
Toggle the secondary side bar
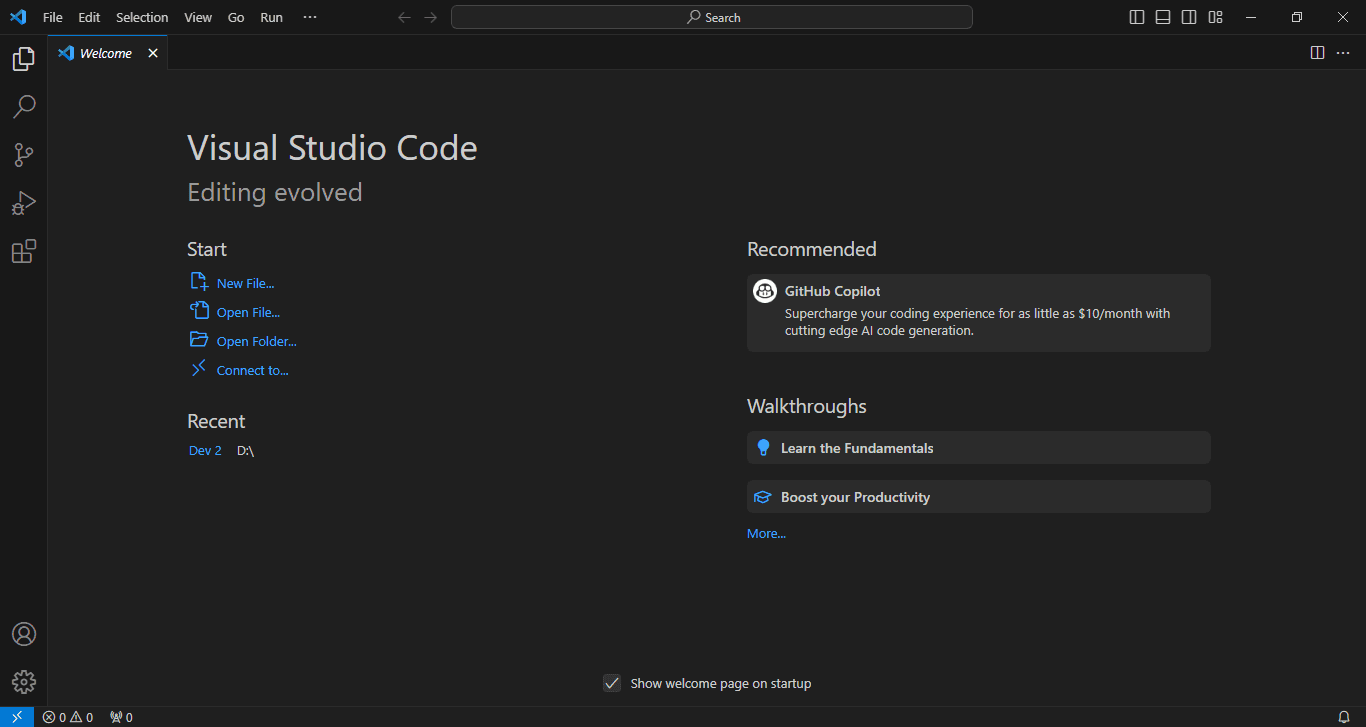coord(1188,16)
